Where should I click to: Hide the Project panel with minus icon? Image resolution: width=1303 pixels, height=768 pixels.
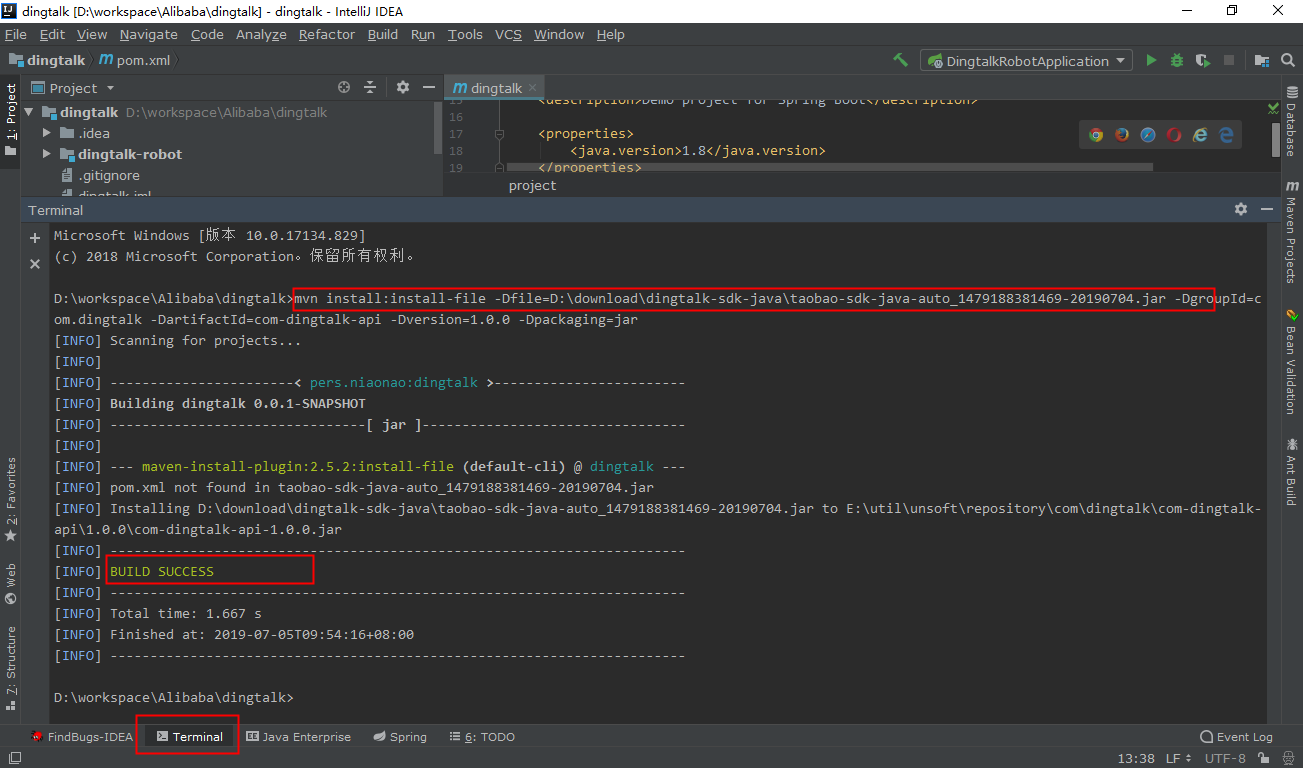click(428, 87)
